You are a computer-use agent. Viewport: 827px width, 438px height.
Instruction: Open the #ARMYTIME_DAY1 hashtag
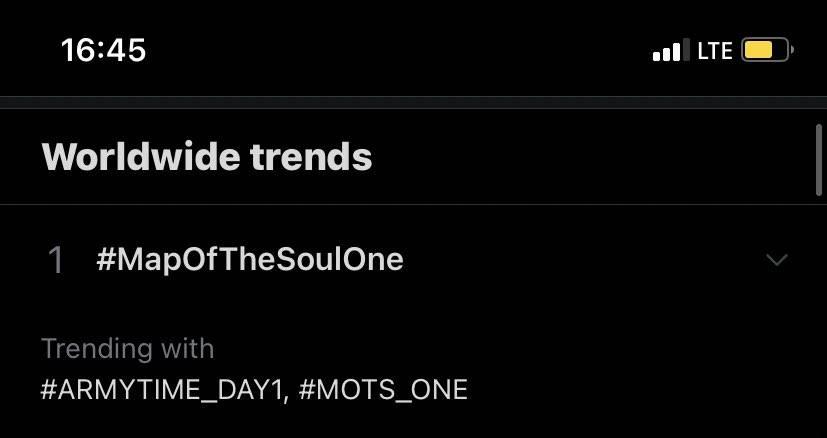161,389
